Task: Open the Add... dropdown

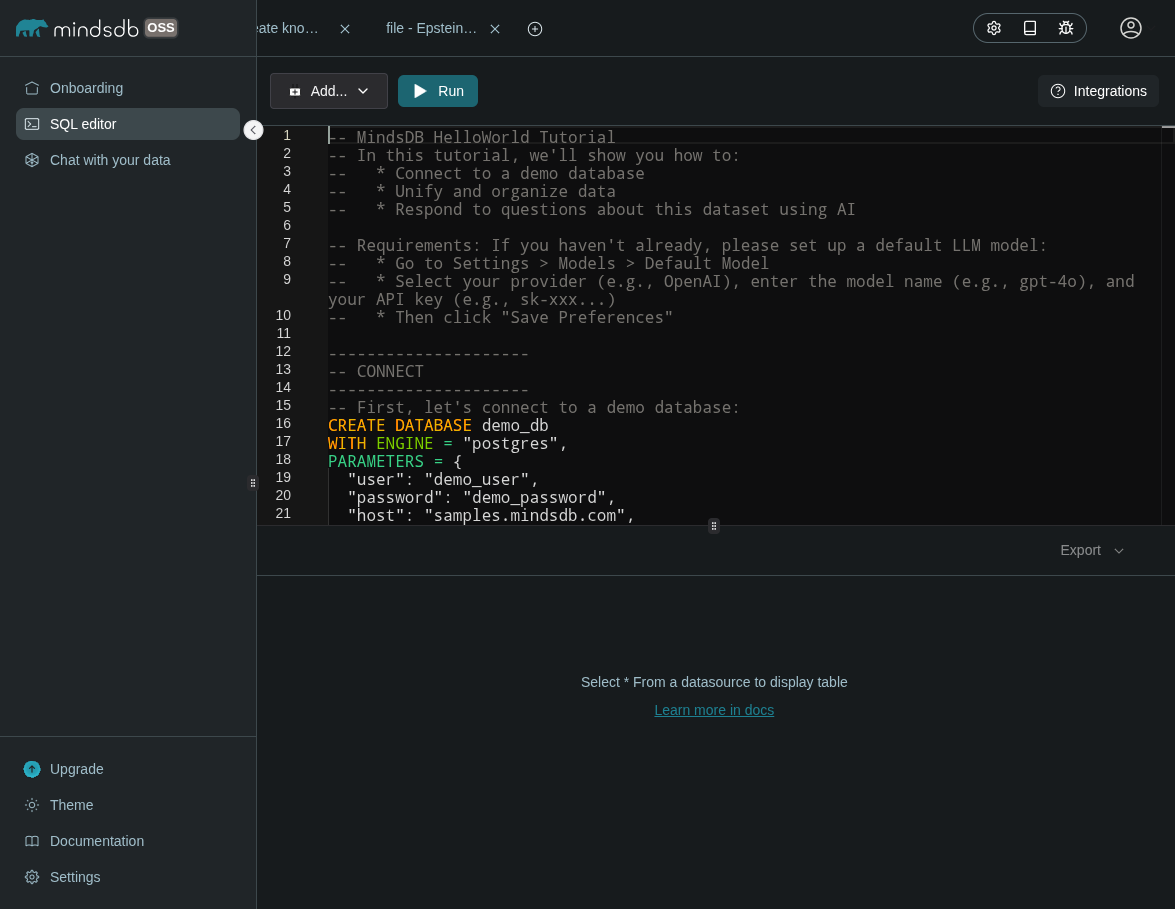Action: (x=329, y=91)
